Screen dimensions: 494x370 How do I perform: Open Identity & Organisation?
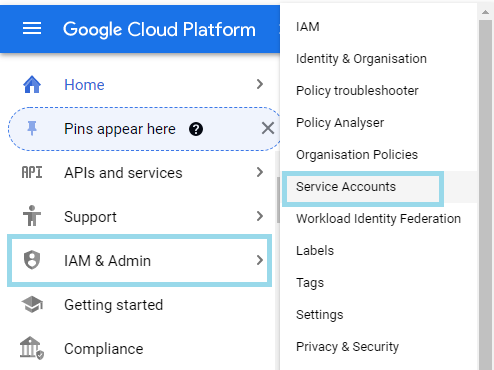tap(361, 59)
